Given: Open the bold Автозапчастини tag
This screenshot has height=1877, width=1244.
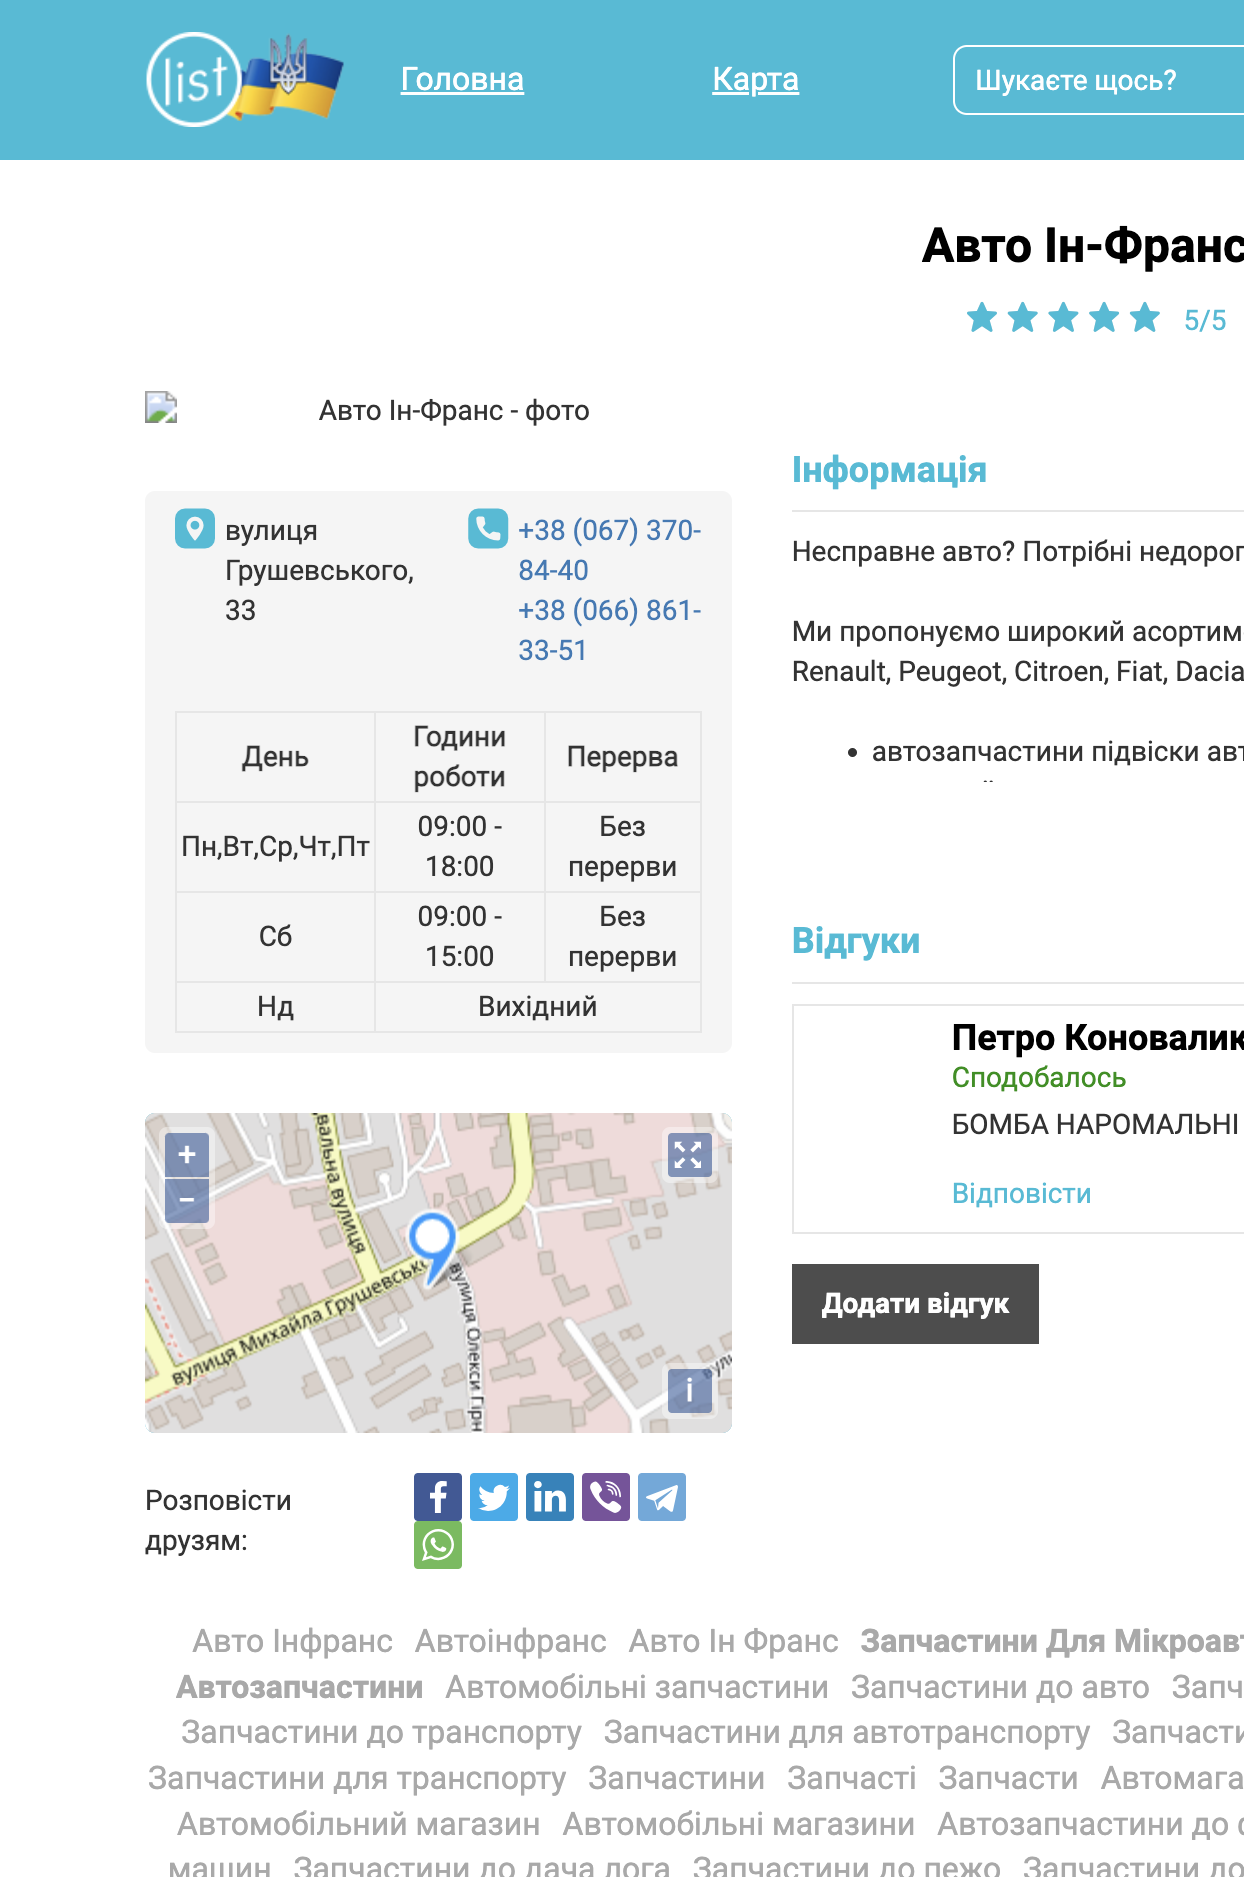Looking at the screenshot, I should 300,1687.
